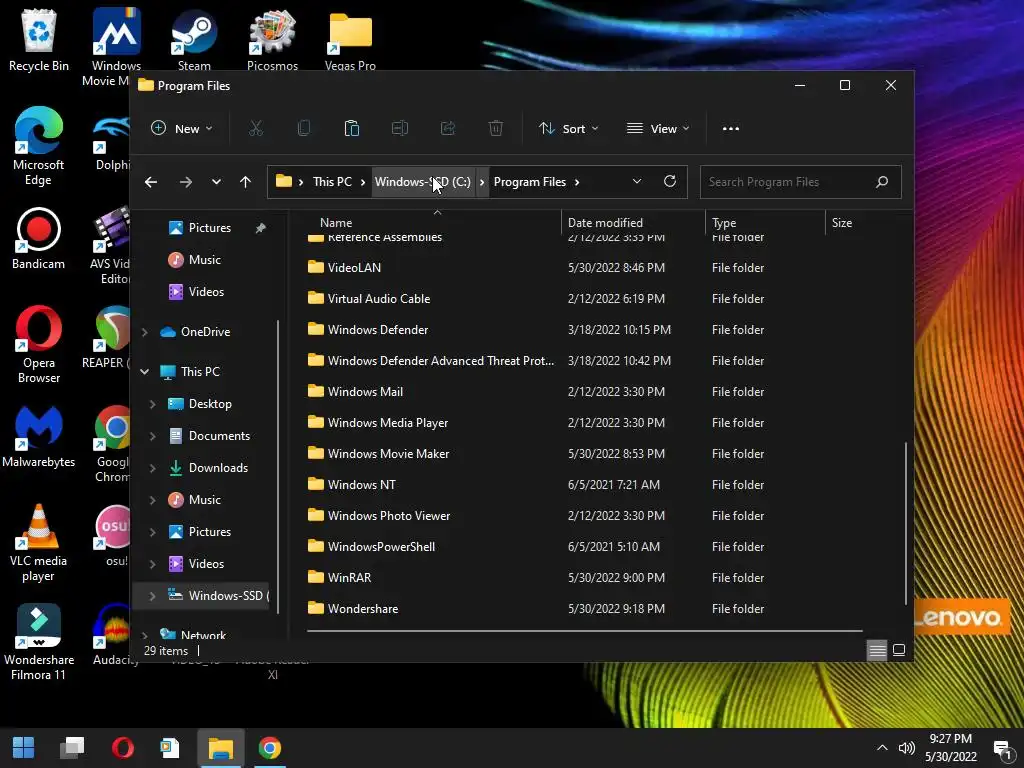Select Videos under This PC
The height and width of the screenshot is (768, 1024).
(x=206, y=564)
